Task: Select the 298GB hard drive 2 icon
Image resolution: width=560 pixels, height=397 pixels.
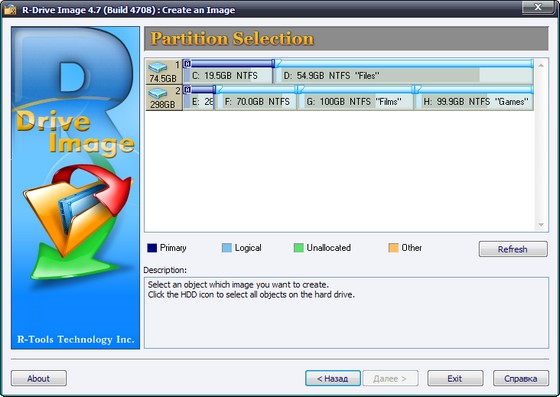Action: [164, 97]
